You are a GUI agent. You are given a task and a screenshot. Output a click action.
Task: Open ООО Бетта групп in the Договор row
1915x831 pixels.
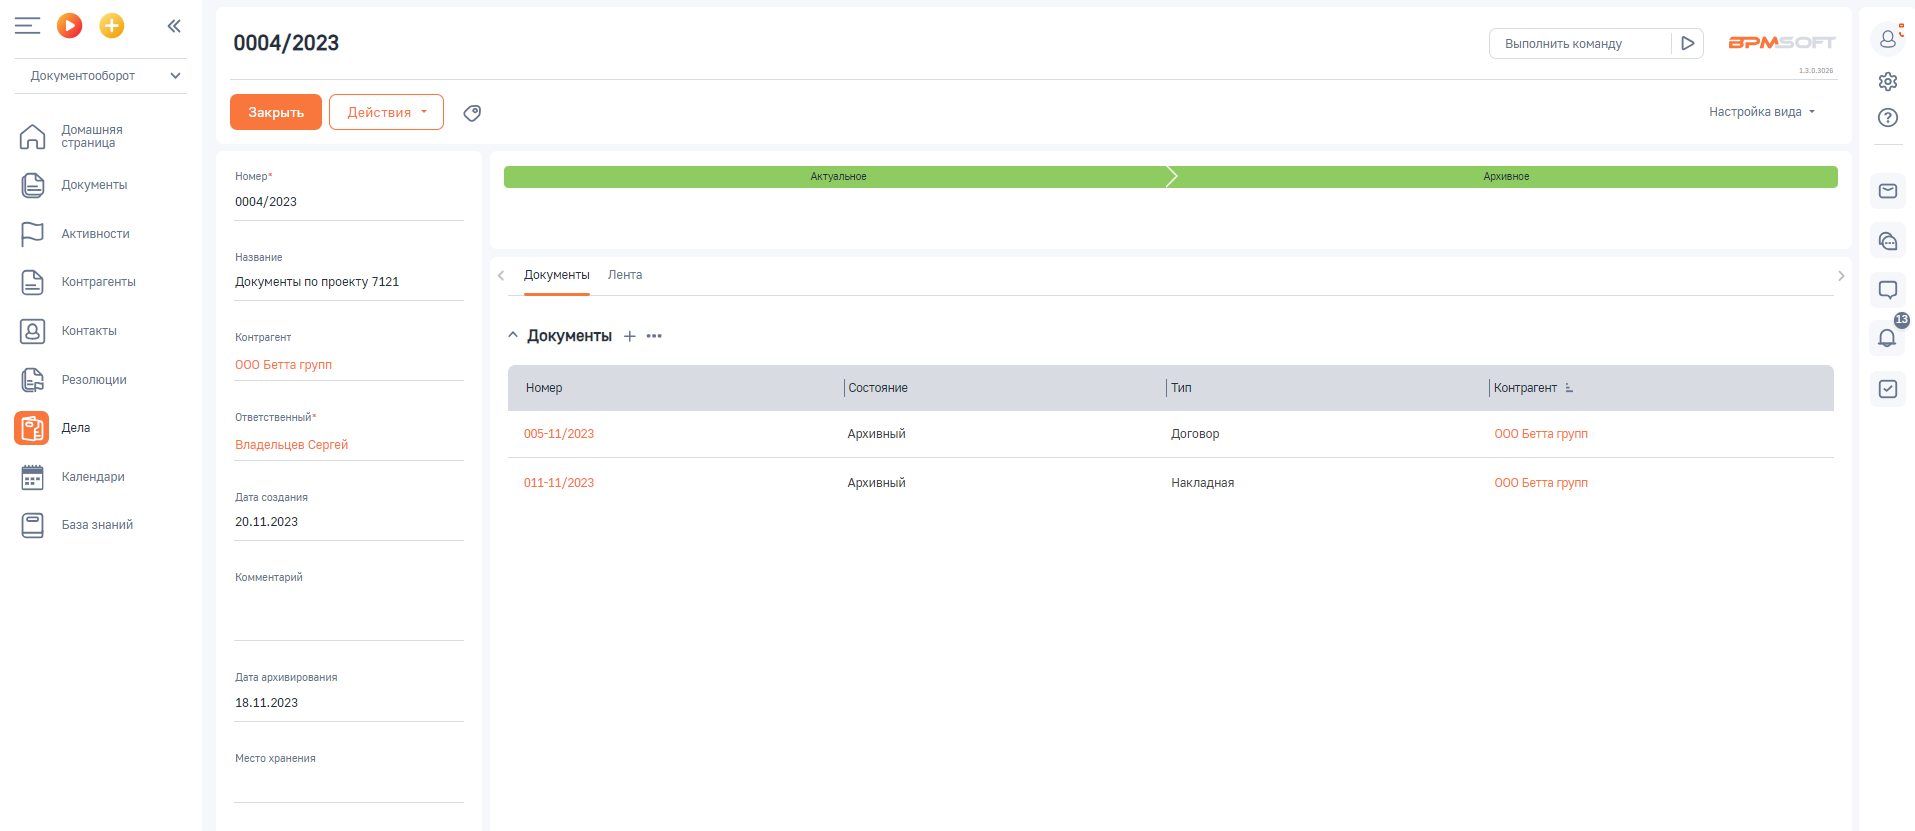click(1541, 434)
